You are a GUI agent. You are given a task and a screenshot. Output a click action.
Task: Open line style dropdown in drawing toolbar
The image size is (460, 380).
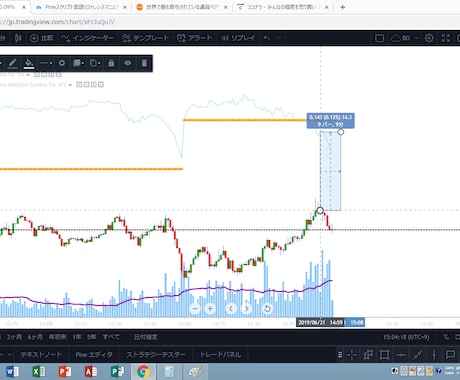[x=46, y=63]
